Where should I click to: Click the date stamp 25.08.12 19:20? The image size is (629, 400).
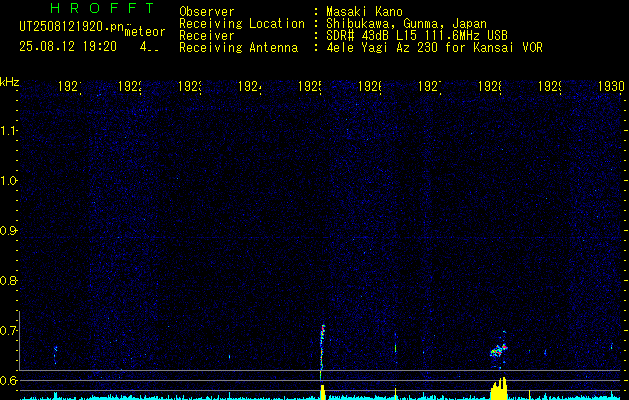[x=68, y=47]
